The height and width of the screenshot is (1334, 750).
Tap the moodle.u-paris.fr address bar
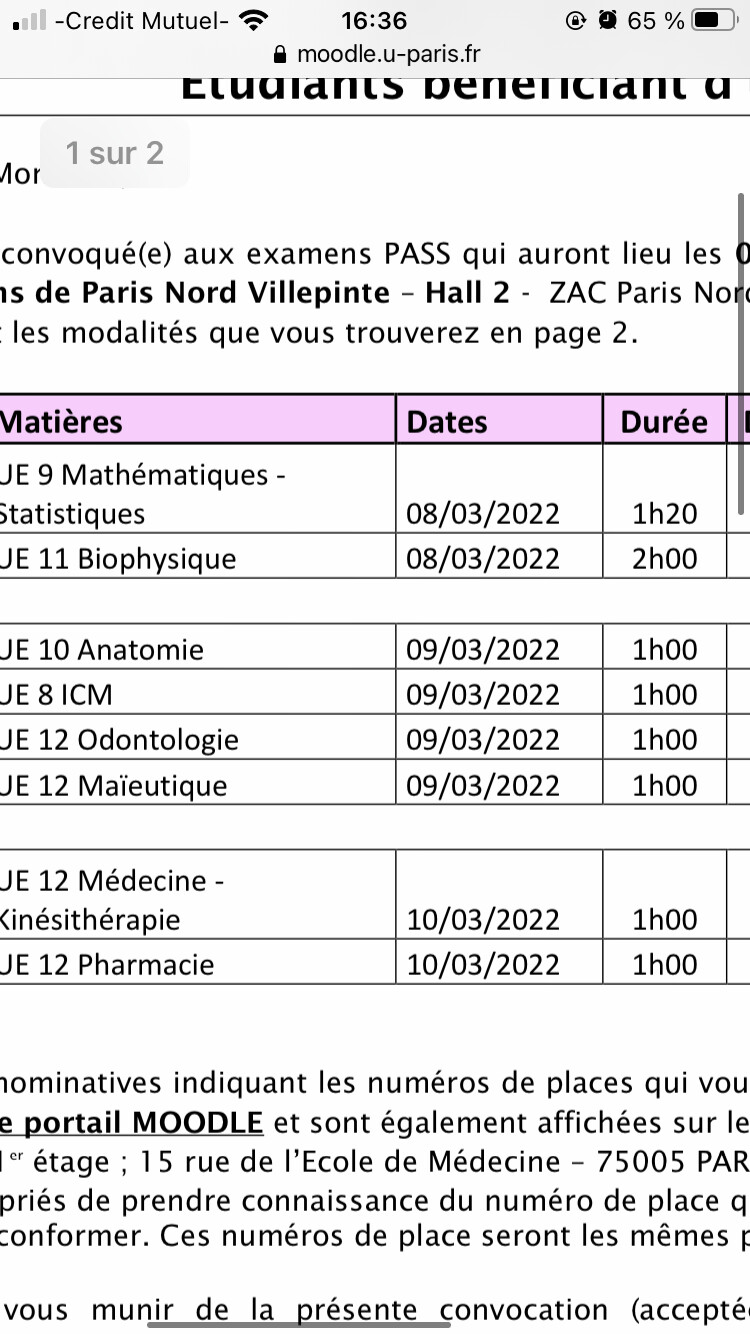[375, 54]
